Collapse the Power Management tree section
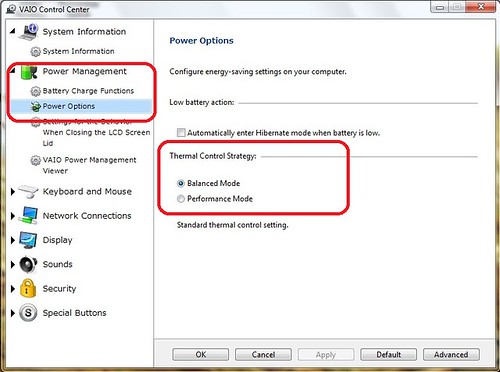 [x=13, y=71]
